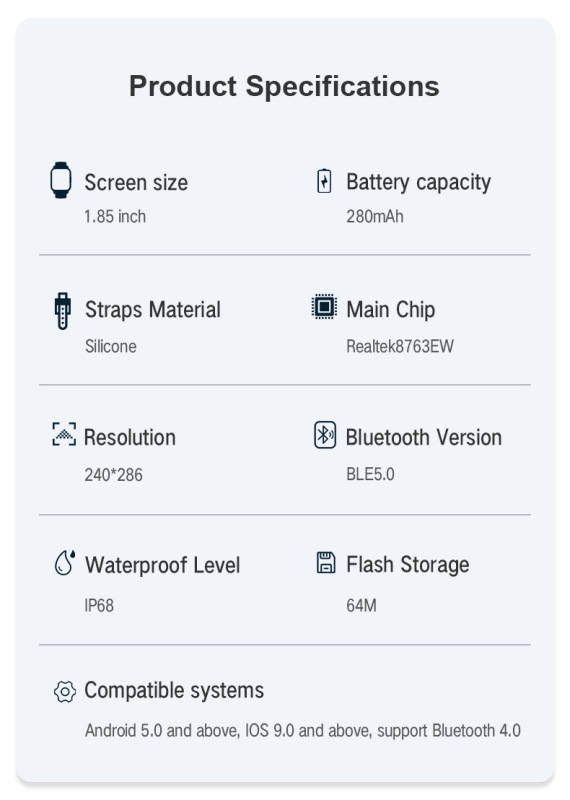The image size is (570, 800).
Task: Click the Product Specifications heading
Action: coord(284,86)
